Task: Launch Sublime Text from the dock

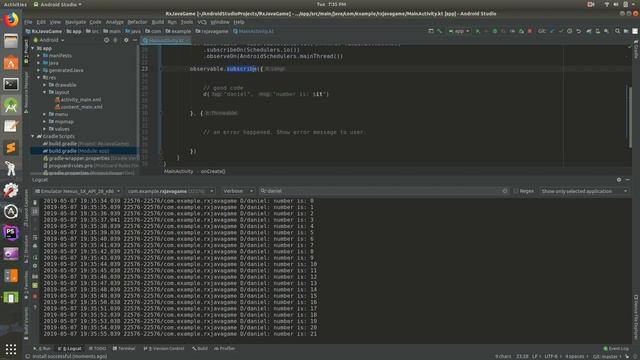Action: pos(11,147)
